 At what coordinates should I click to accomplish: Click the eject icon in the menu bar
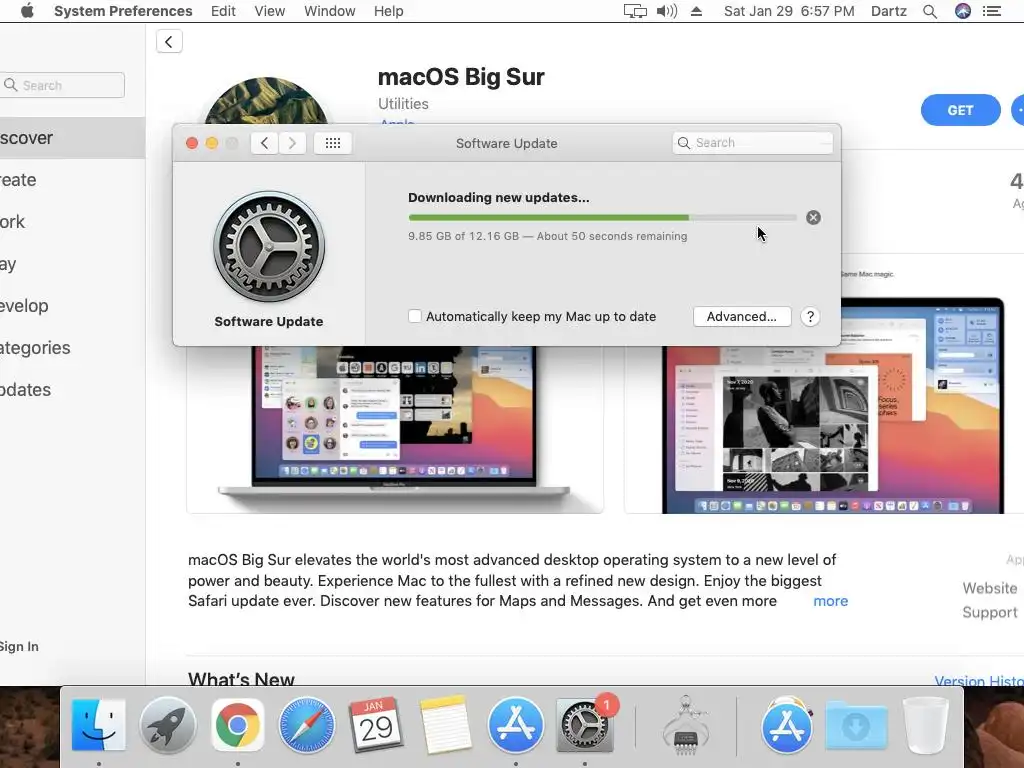coord(696,11)
